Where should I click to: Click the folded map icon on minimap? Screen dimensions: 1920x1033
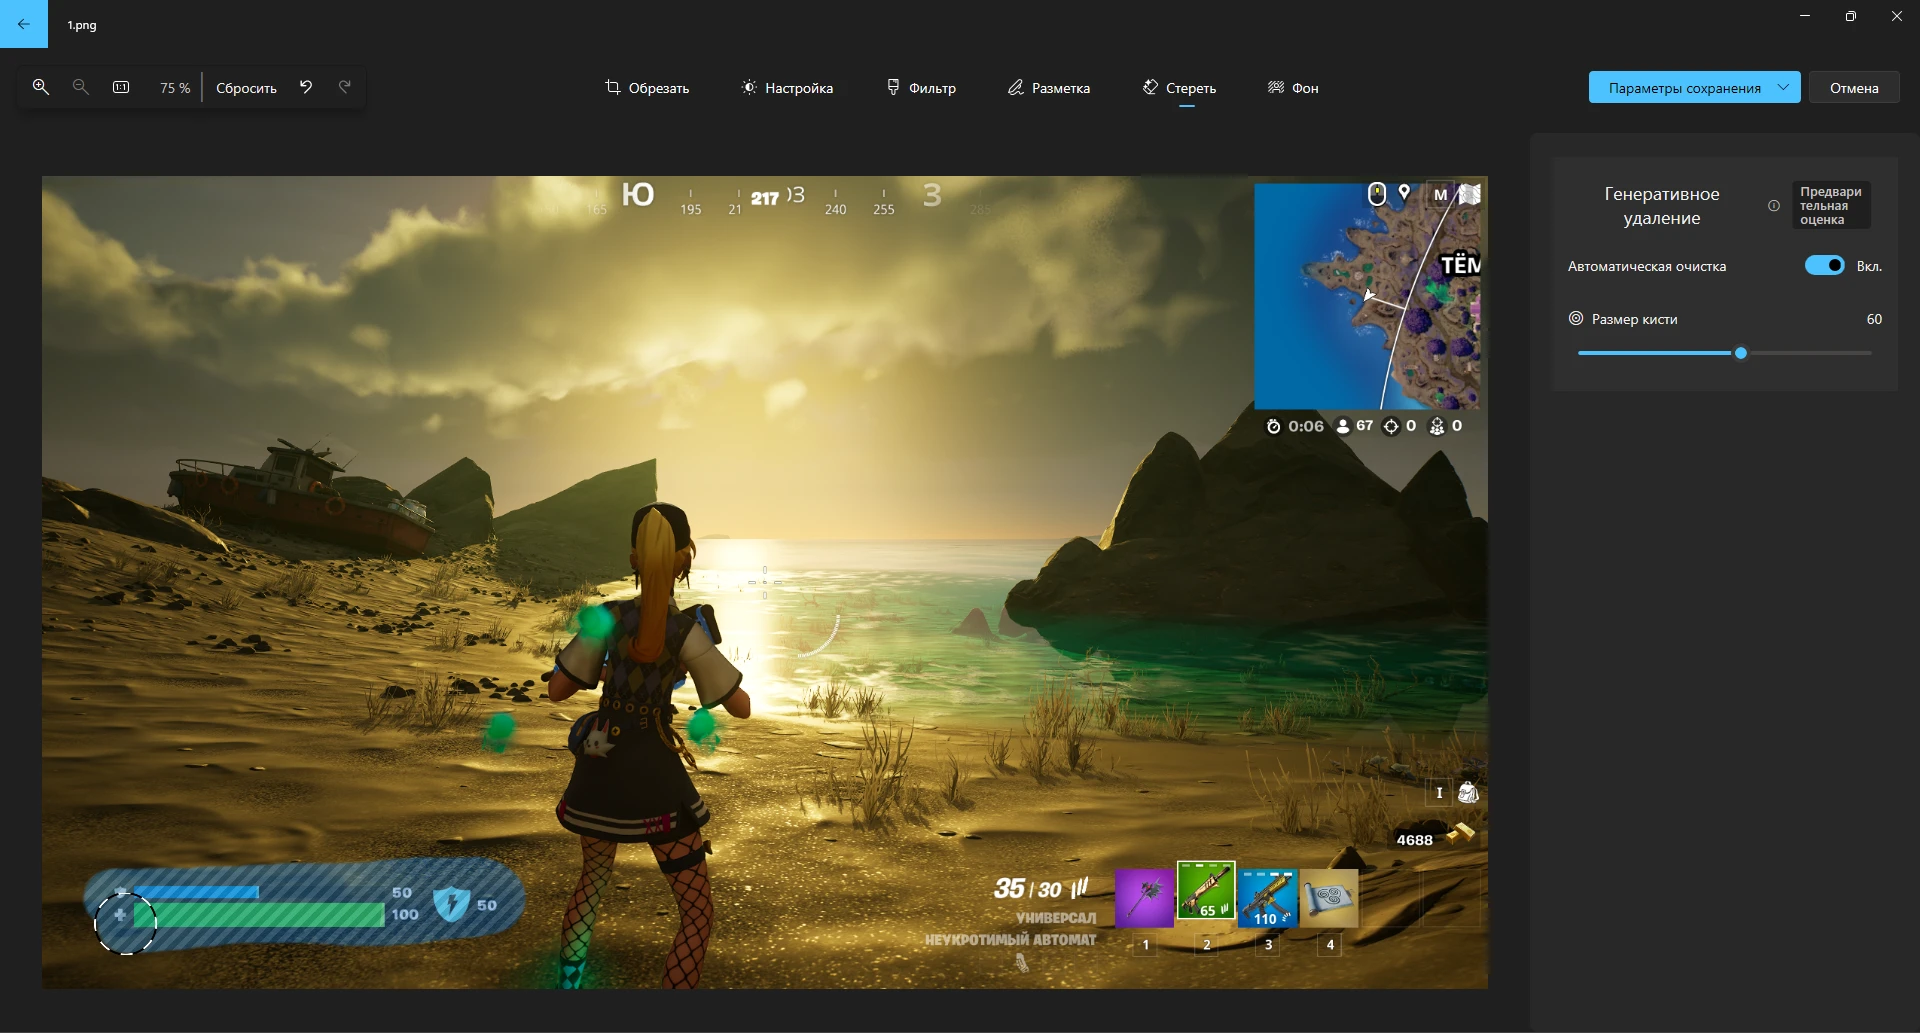point(1470,194)
